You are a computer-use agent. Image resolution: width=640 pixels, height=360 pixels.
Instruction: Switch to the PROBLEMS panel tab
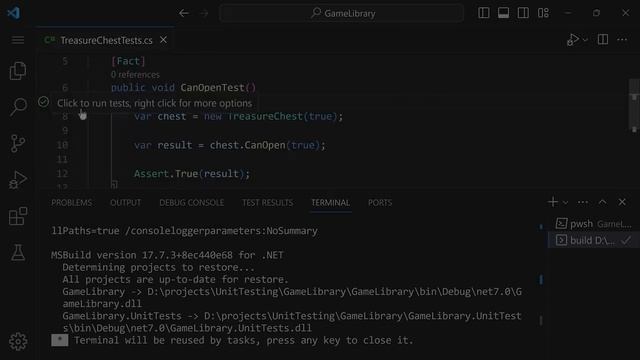(71, 203)
